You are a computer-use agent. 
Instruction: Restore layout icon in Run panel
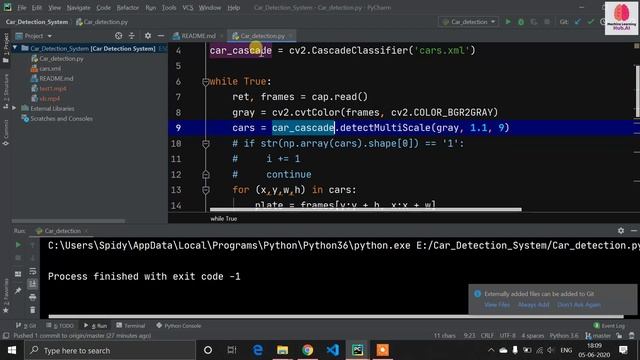point(18,274)
